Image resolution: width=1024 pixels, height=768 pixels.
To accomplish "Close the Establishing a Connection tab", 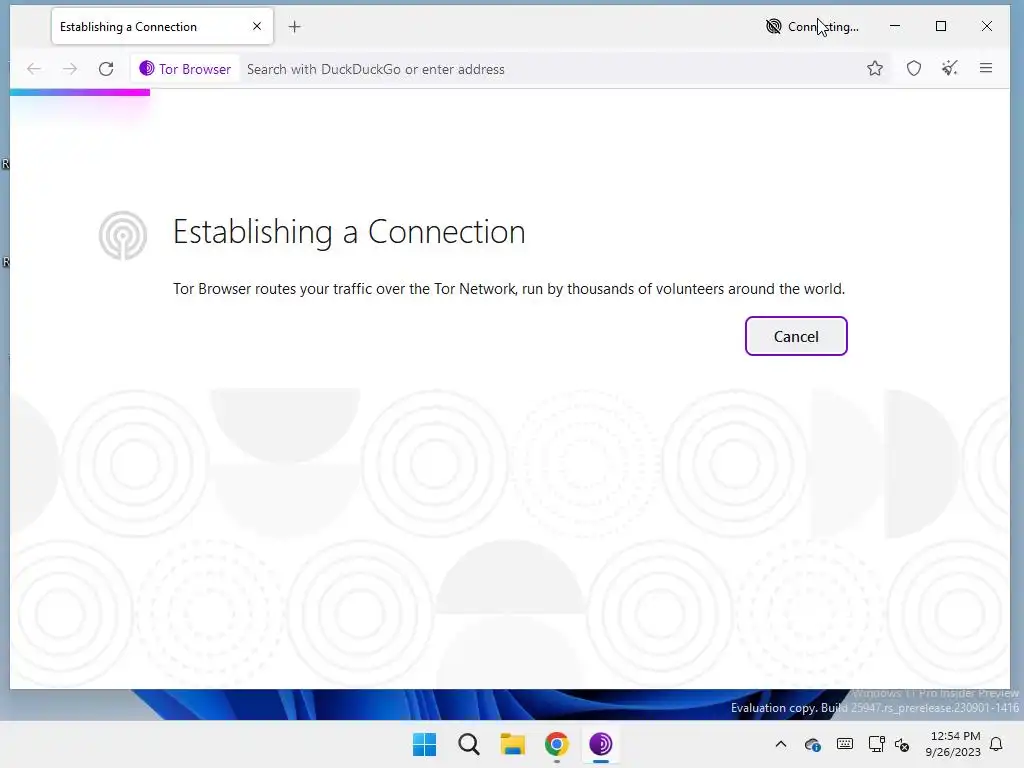I will click(257, 26).
